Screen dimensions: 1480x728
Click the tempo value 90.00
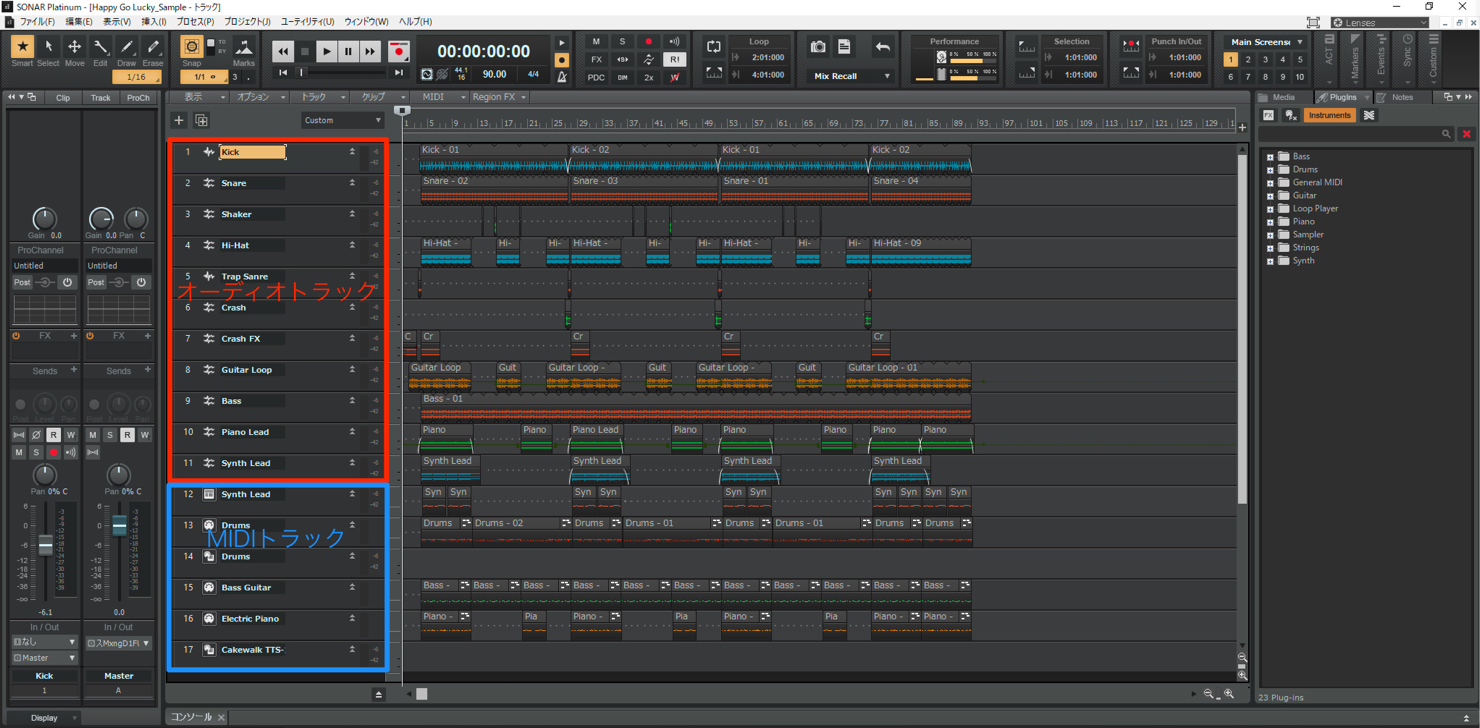[x=494, y=74]
